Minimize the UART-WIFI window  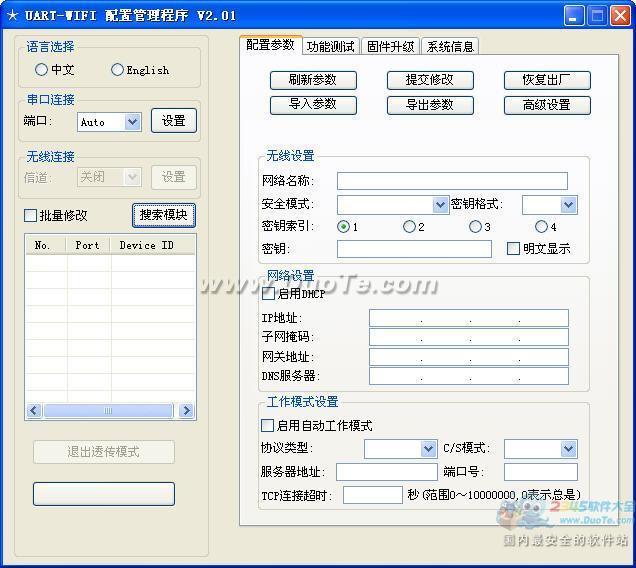click(574, 16)
